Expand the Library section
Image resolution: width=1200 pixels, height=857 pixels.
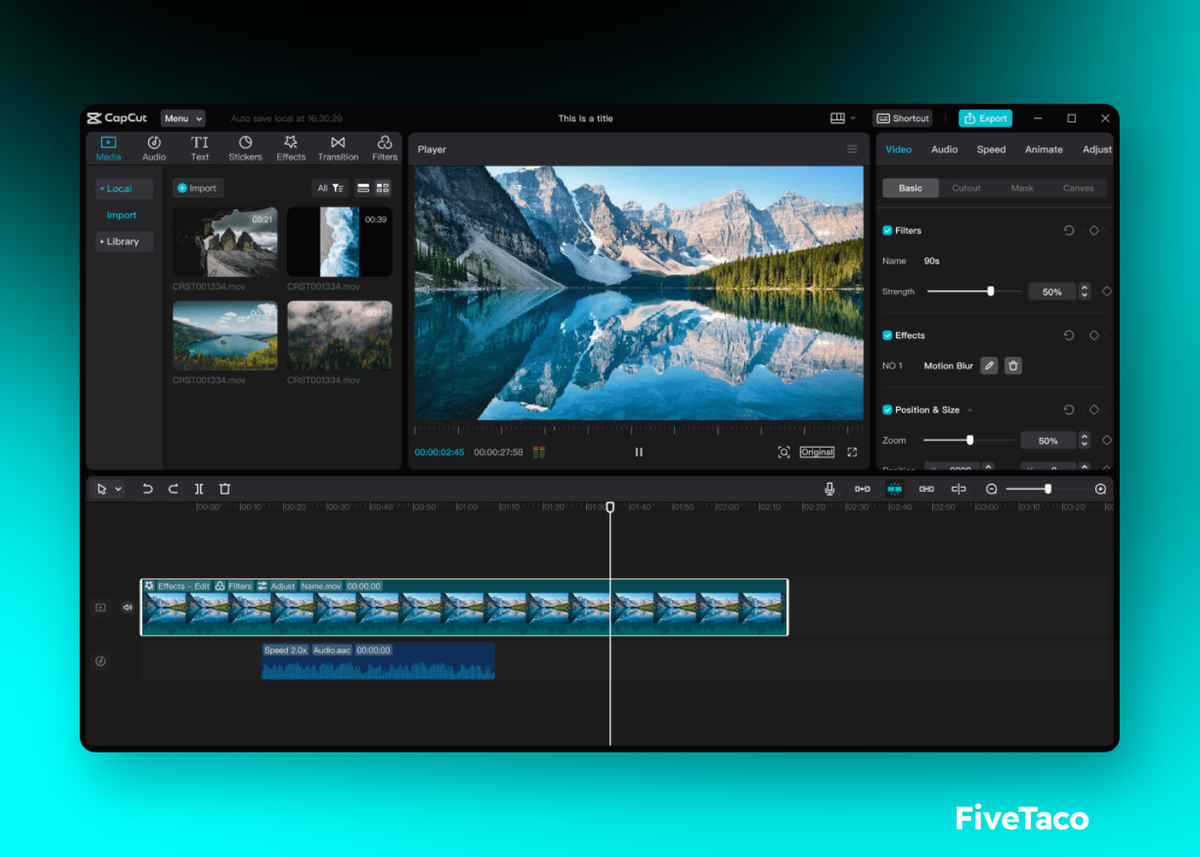point(124,241)
